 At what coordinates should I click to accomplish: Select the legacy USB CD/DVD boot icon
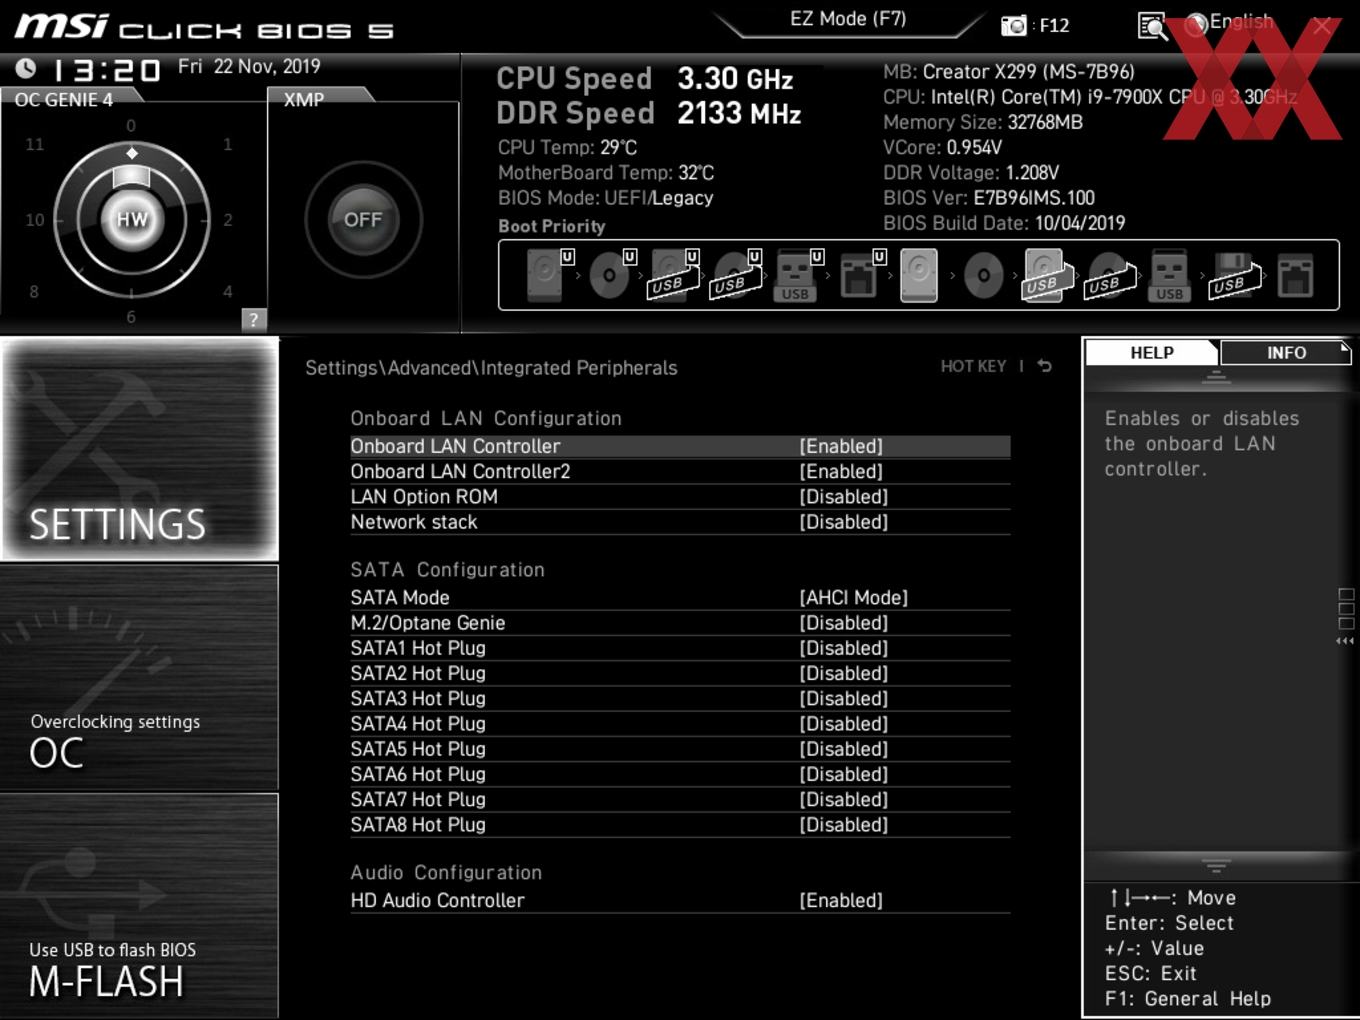[1110, 275]
